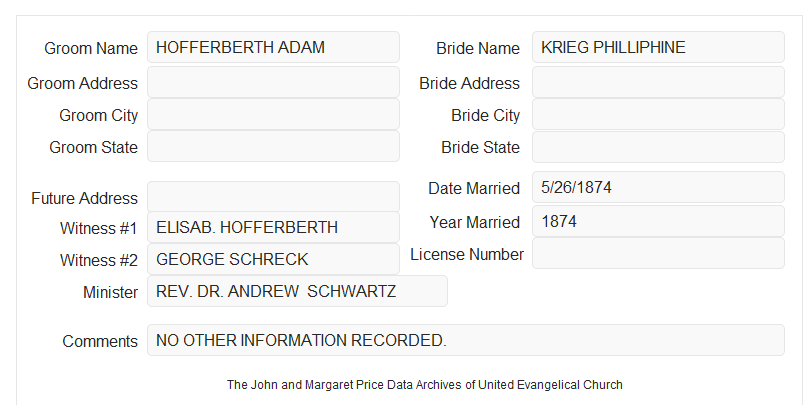Screen dimensions: 805x405
Task: Click the Date Married label
Action: [x=474, y=188]
